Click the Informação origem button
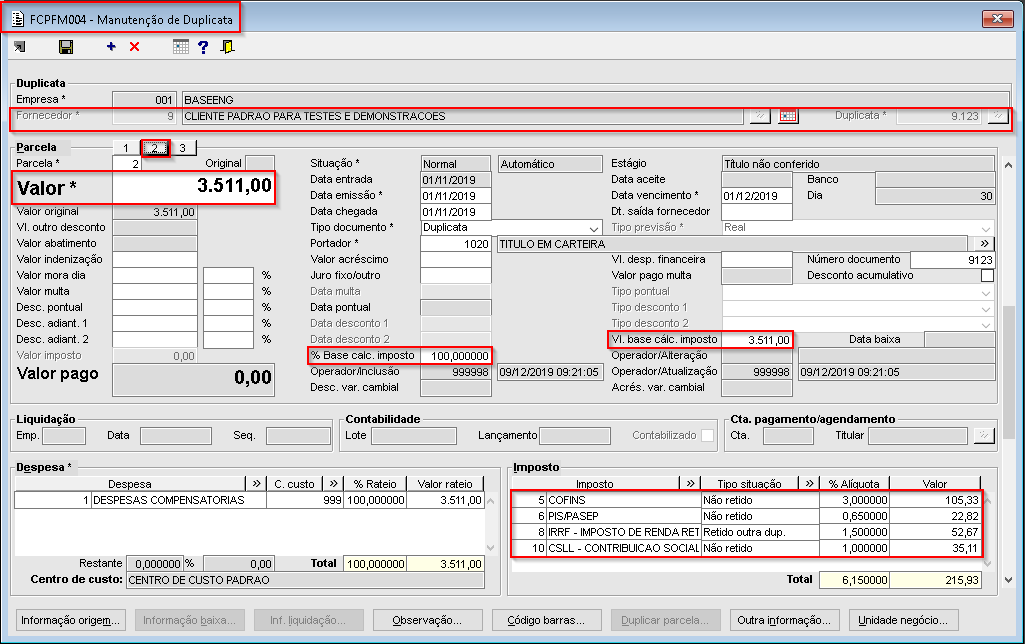This screenshot has width=1025, height=644. coord(70,620)
